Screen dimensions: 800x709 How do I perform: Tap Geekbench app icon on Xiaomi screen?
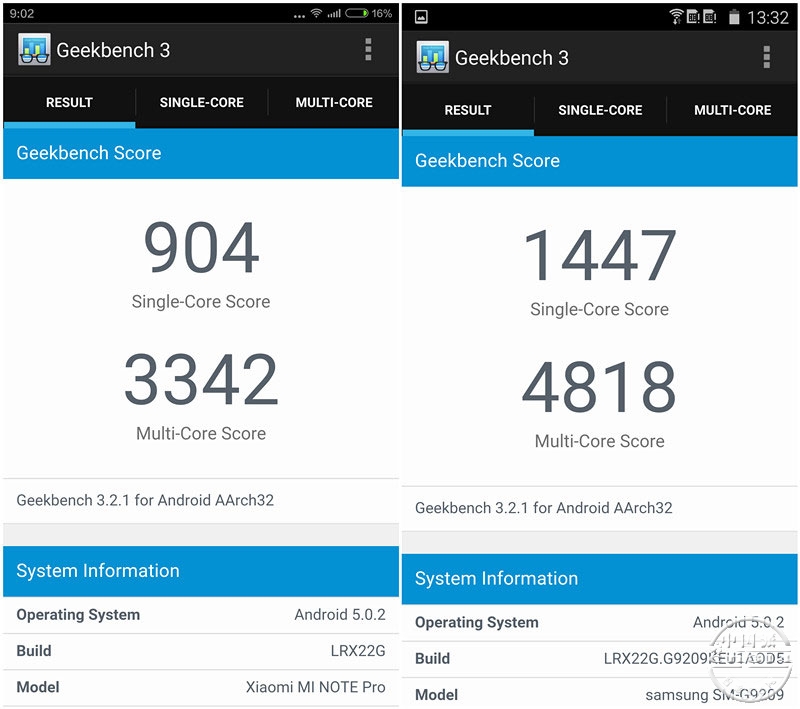tap(34, 49)
